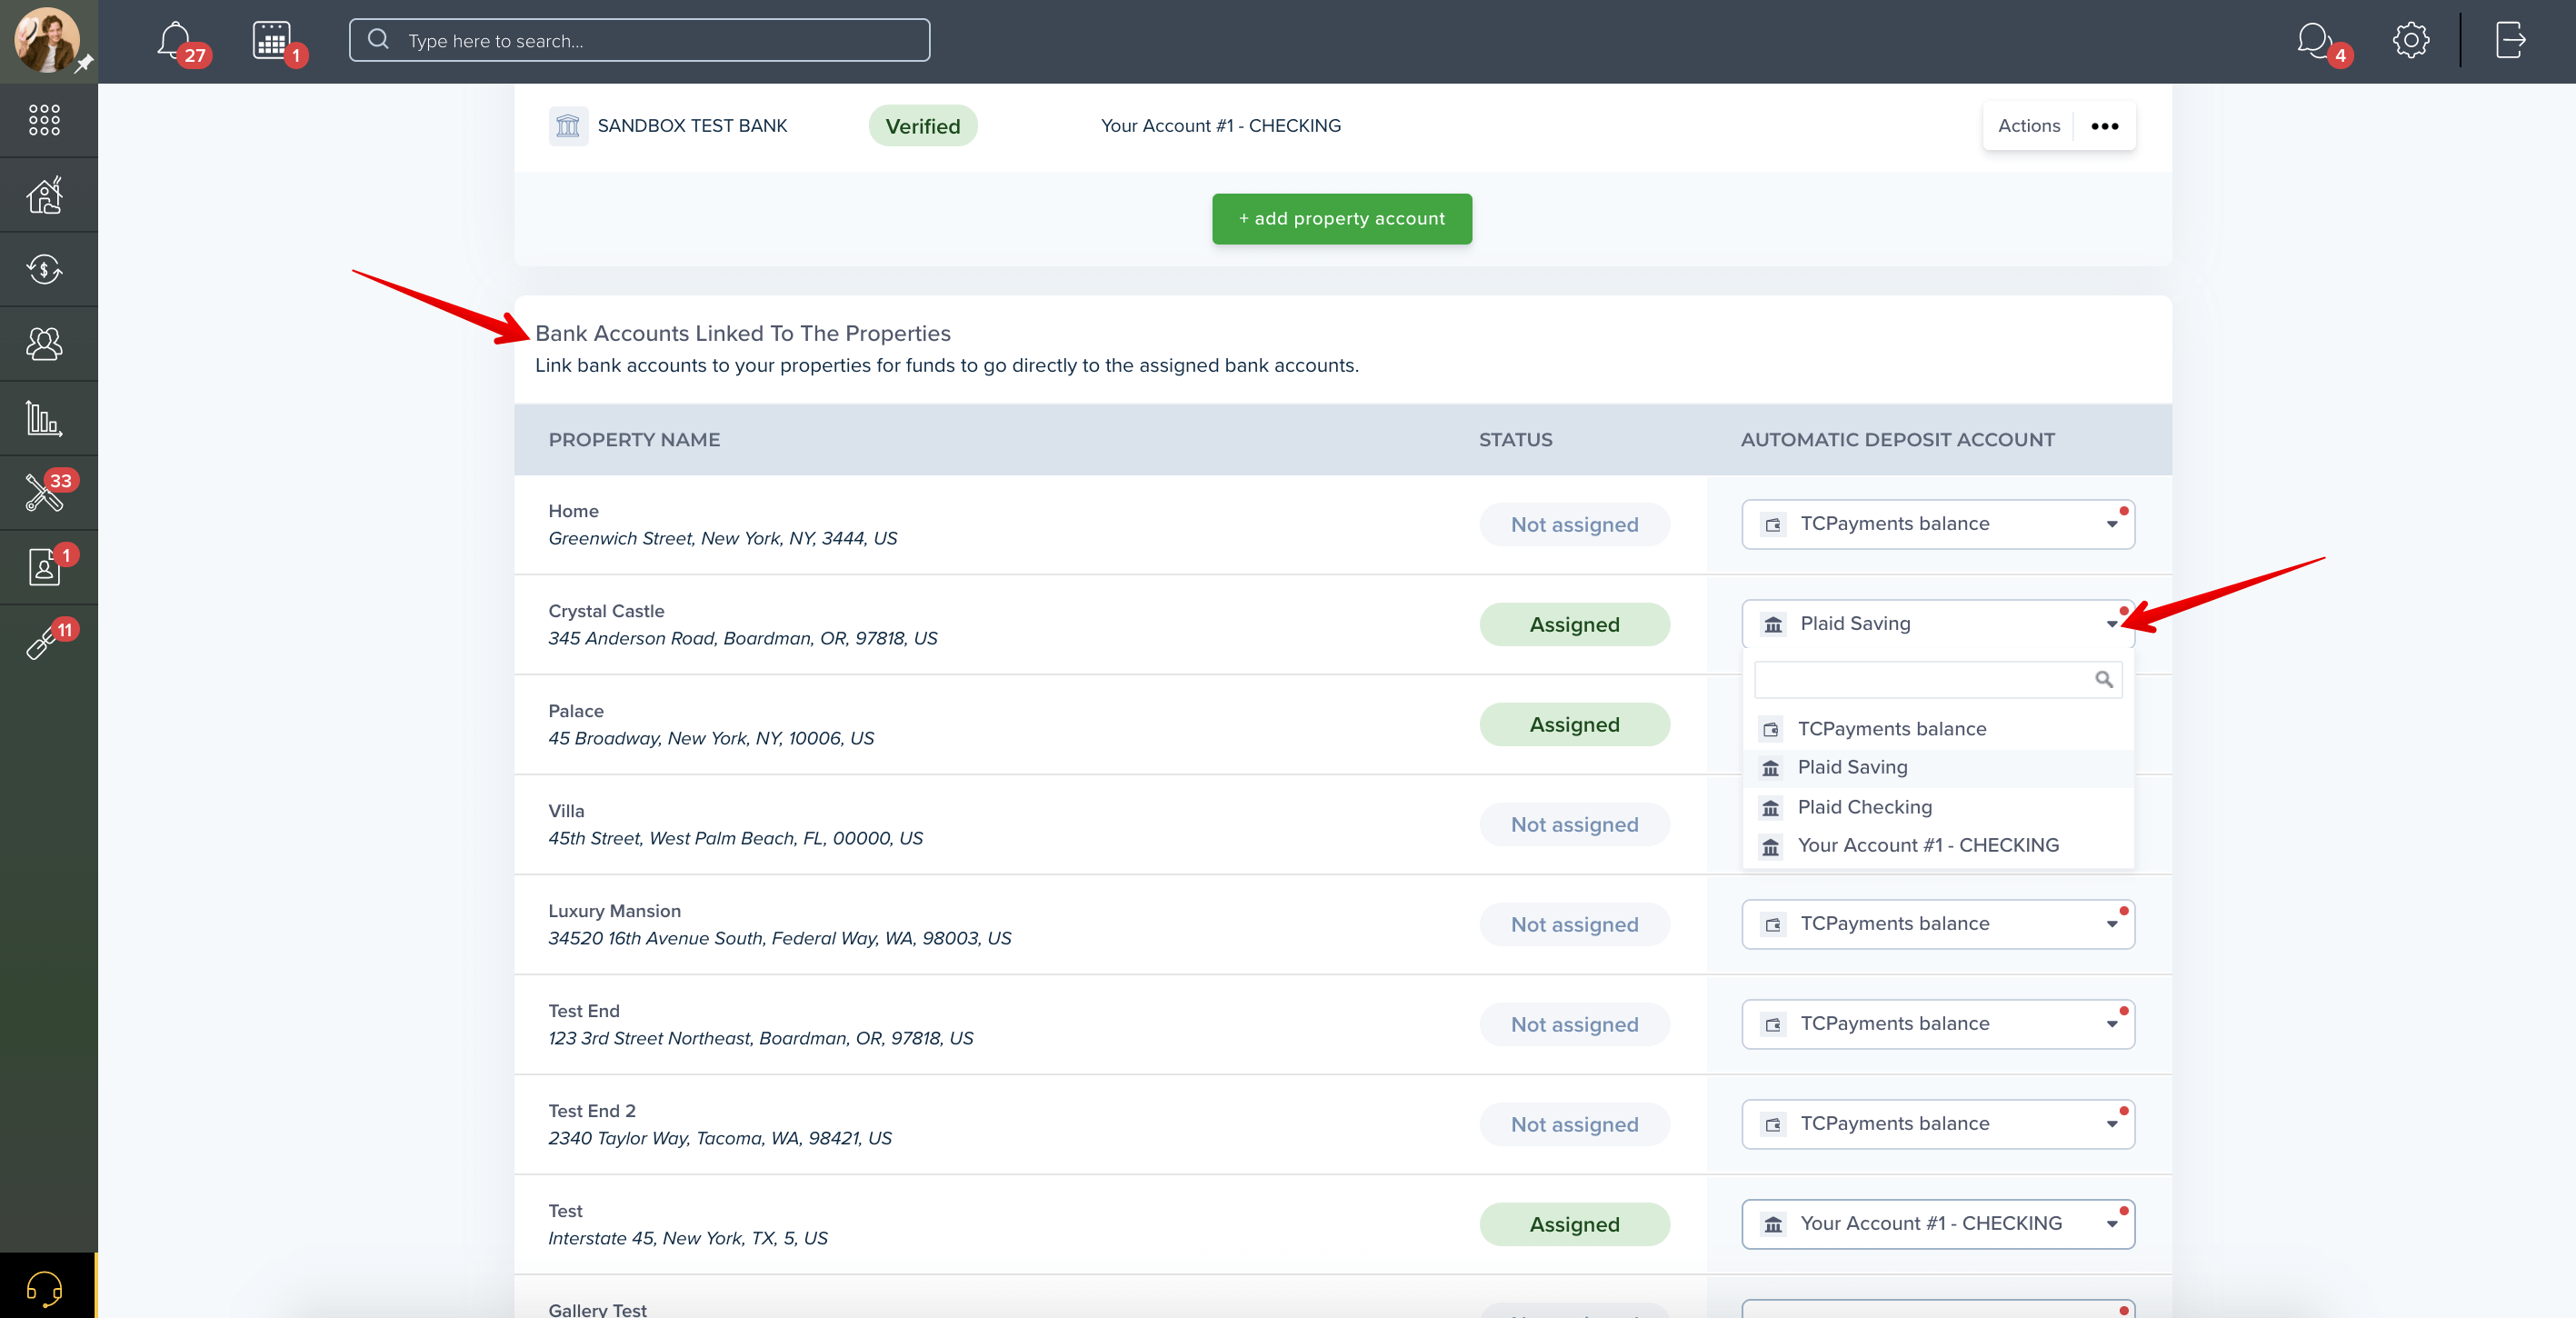Click Not assigned status for Luxury Mansion
The height and width of the screenshot is (1318, 2576).
(1574, 925)
